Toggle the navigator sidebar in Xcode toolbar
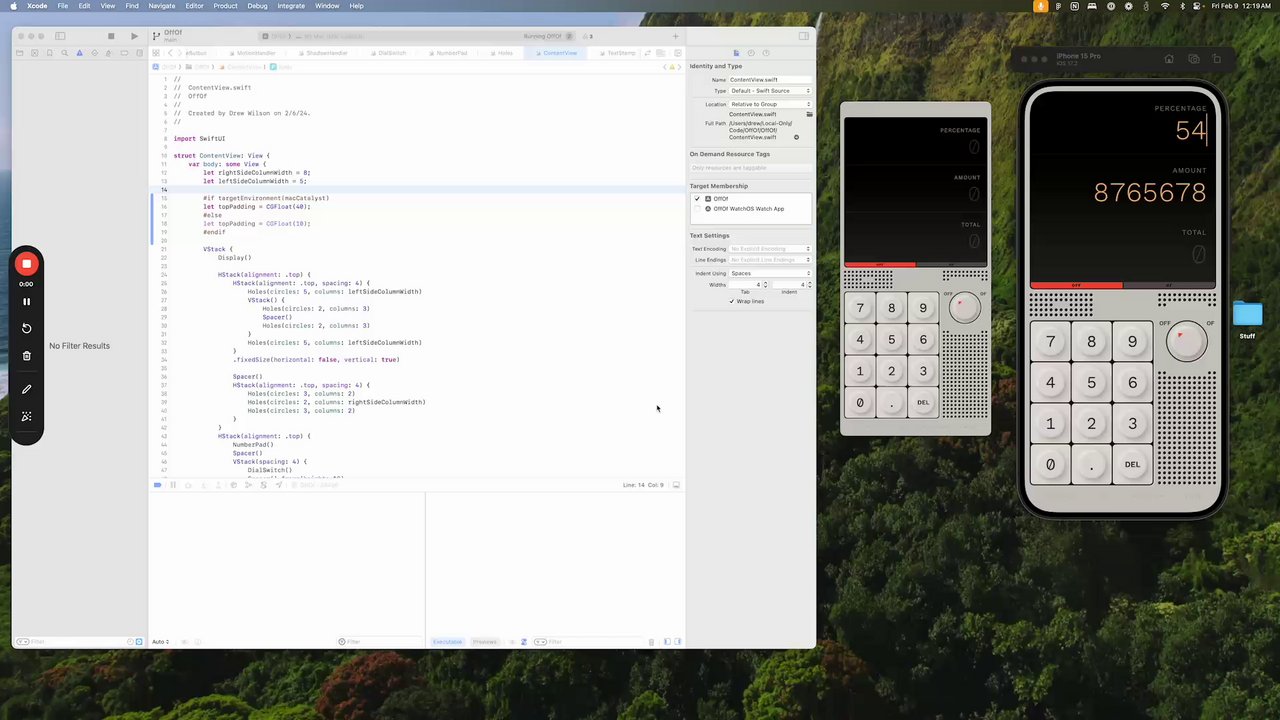The width and height of the screenshot is (1280, 720). pyautogui.click(x=60, y=36)
